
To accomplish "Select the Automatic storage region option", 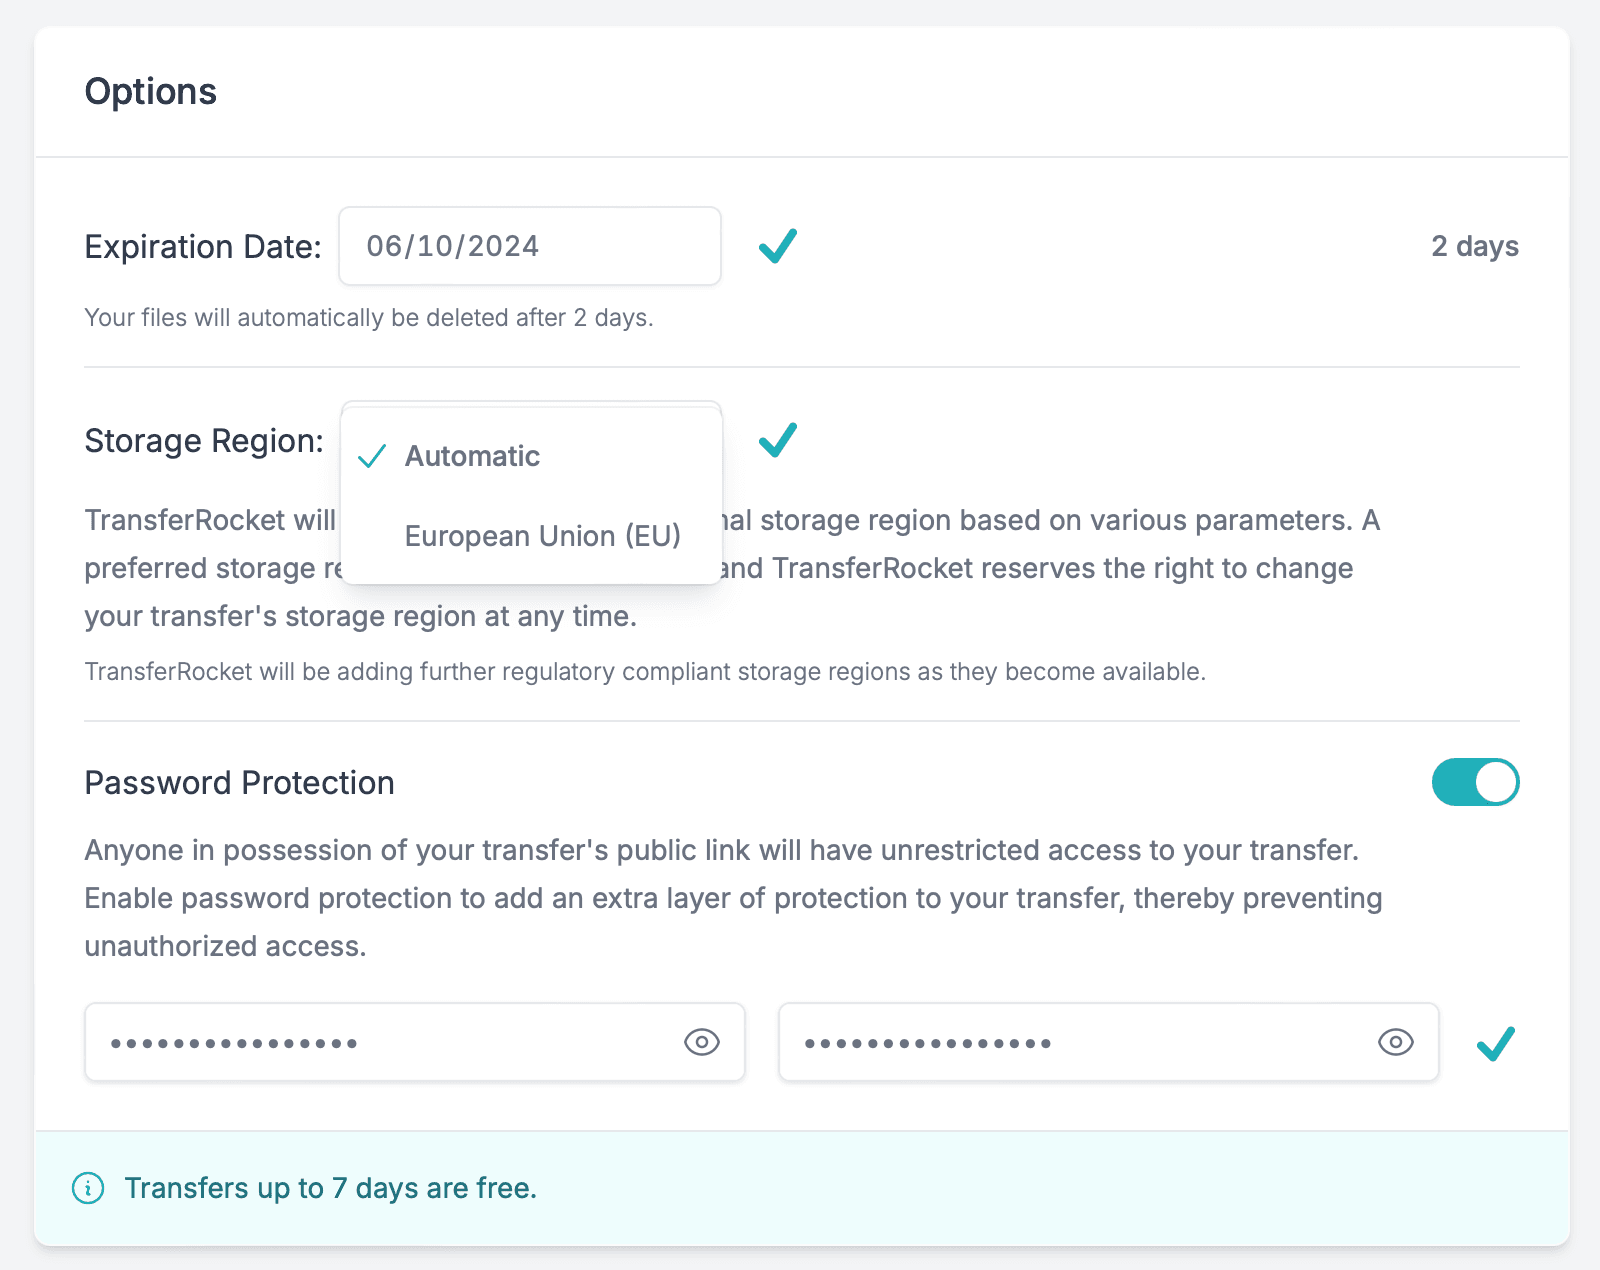I will (x=531, y=456).
